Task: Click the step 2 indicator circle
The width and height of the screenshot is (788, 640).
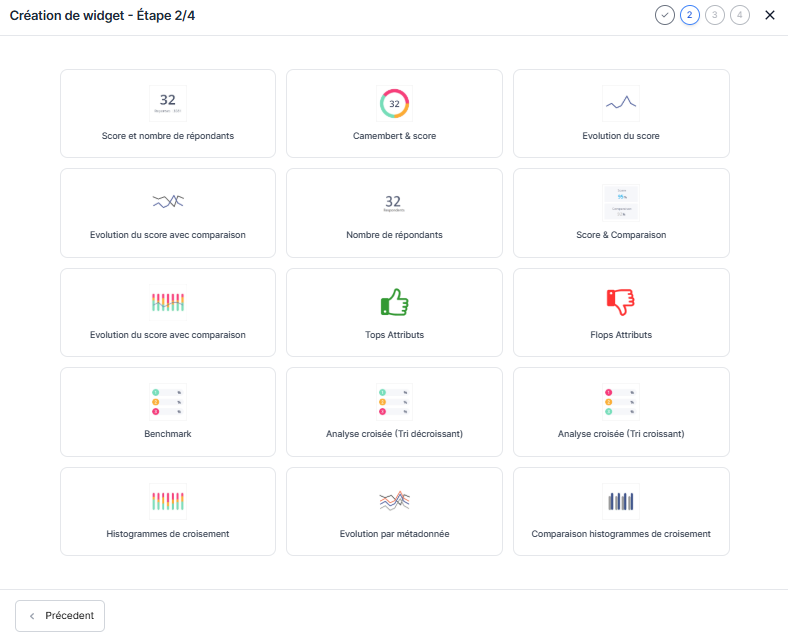Action: pyautogui.click(x=690, y=15)
